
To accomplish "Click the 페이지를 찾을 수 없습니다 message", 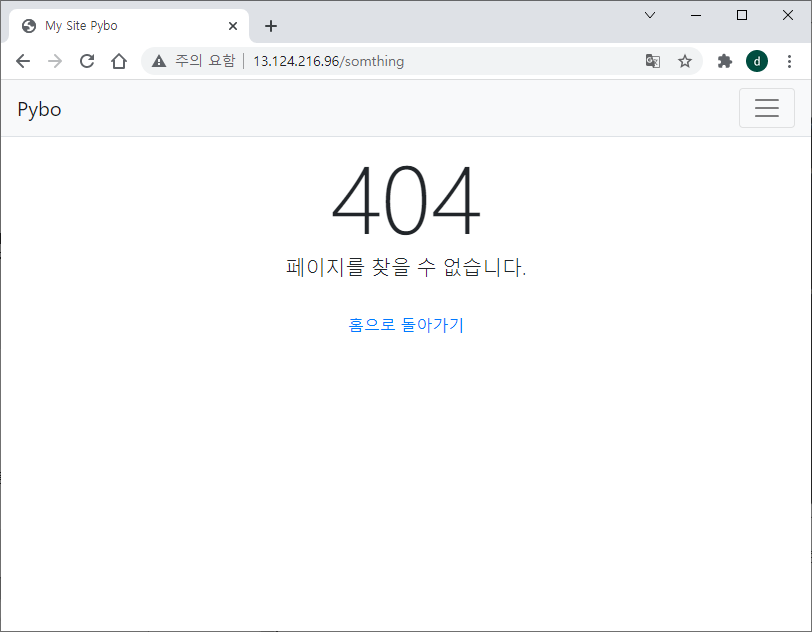I will click(406, 267).
